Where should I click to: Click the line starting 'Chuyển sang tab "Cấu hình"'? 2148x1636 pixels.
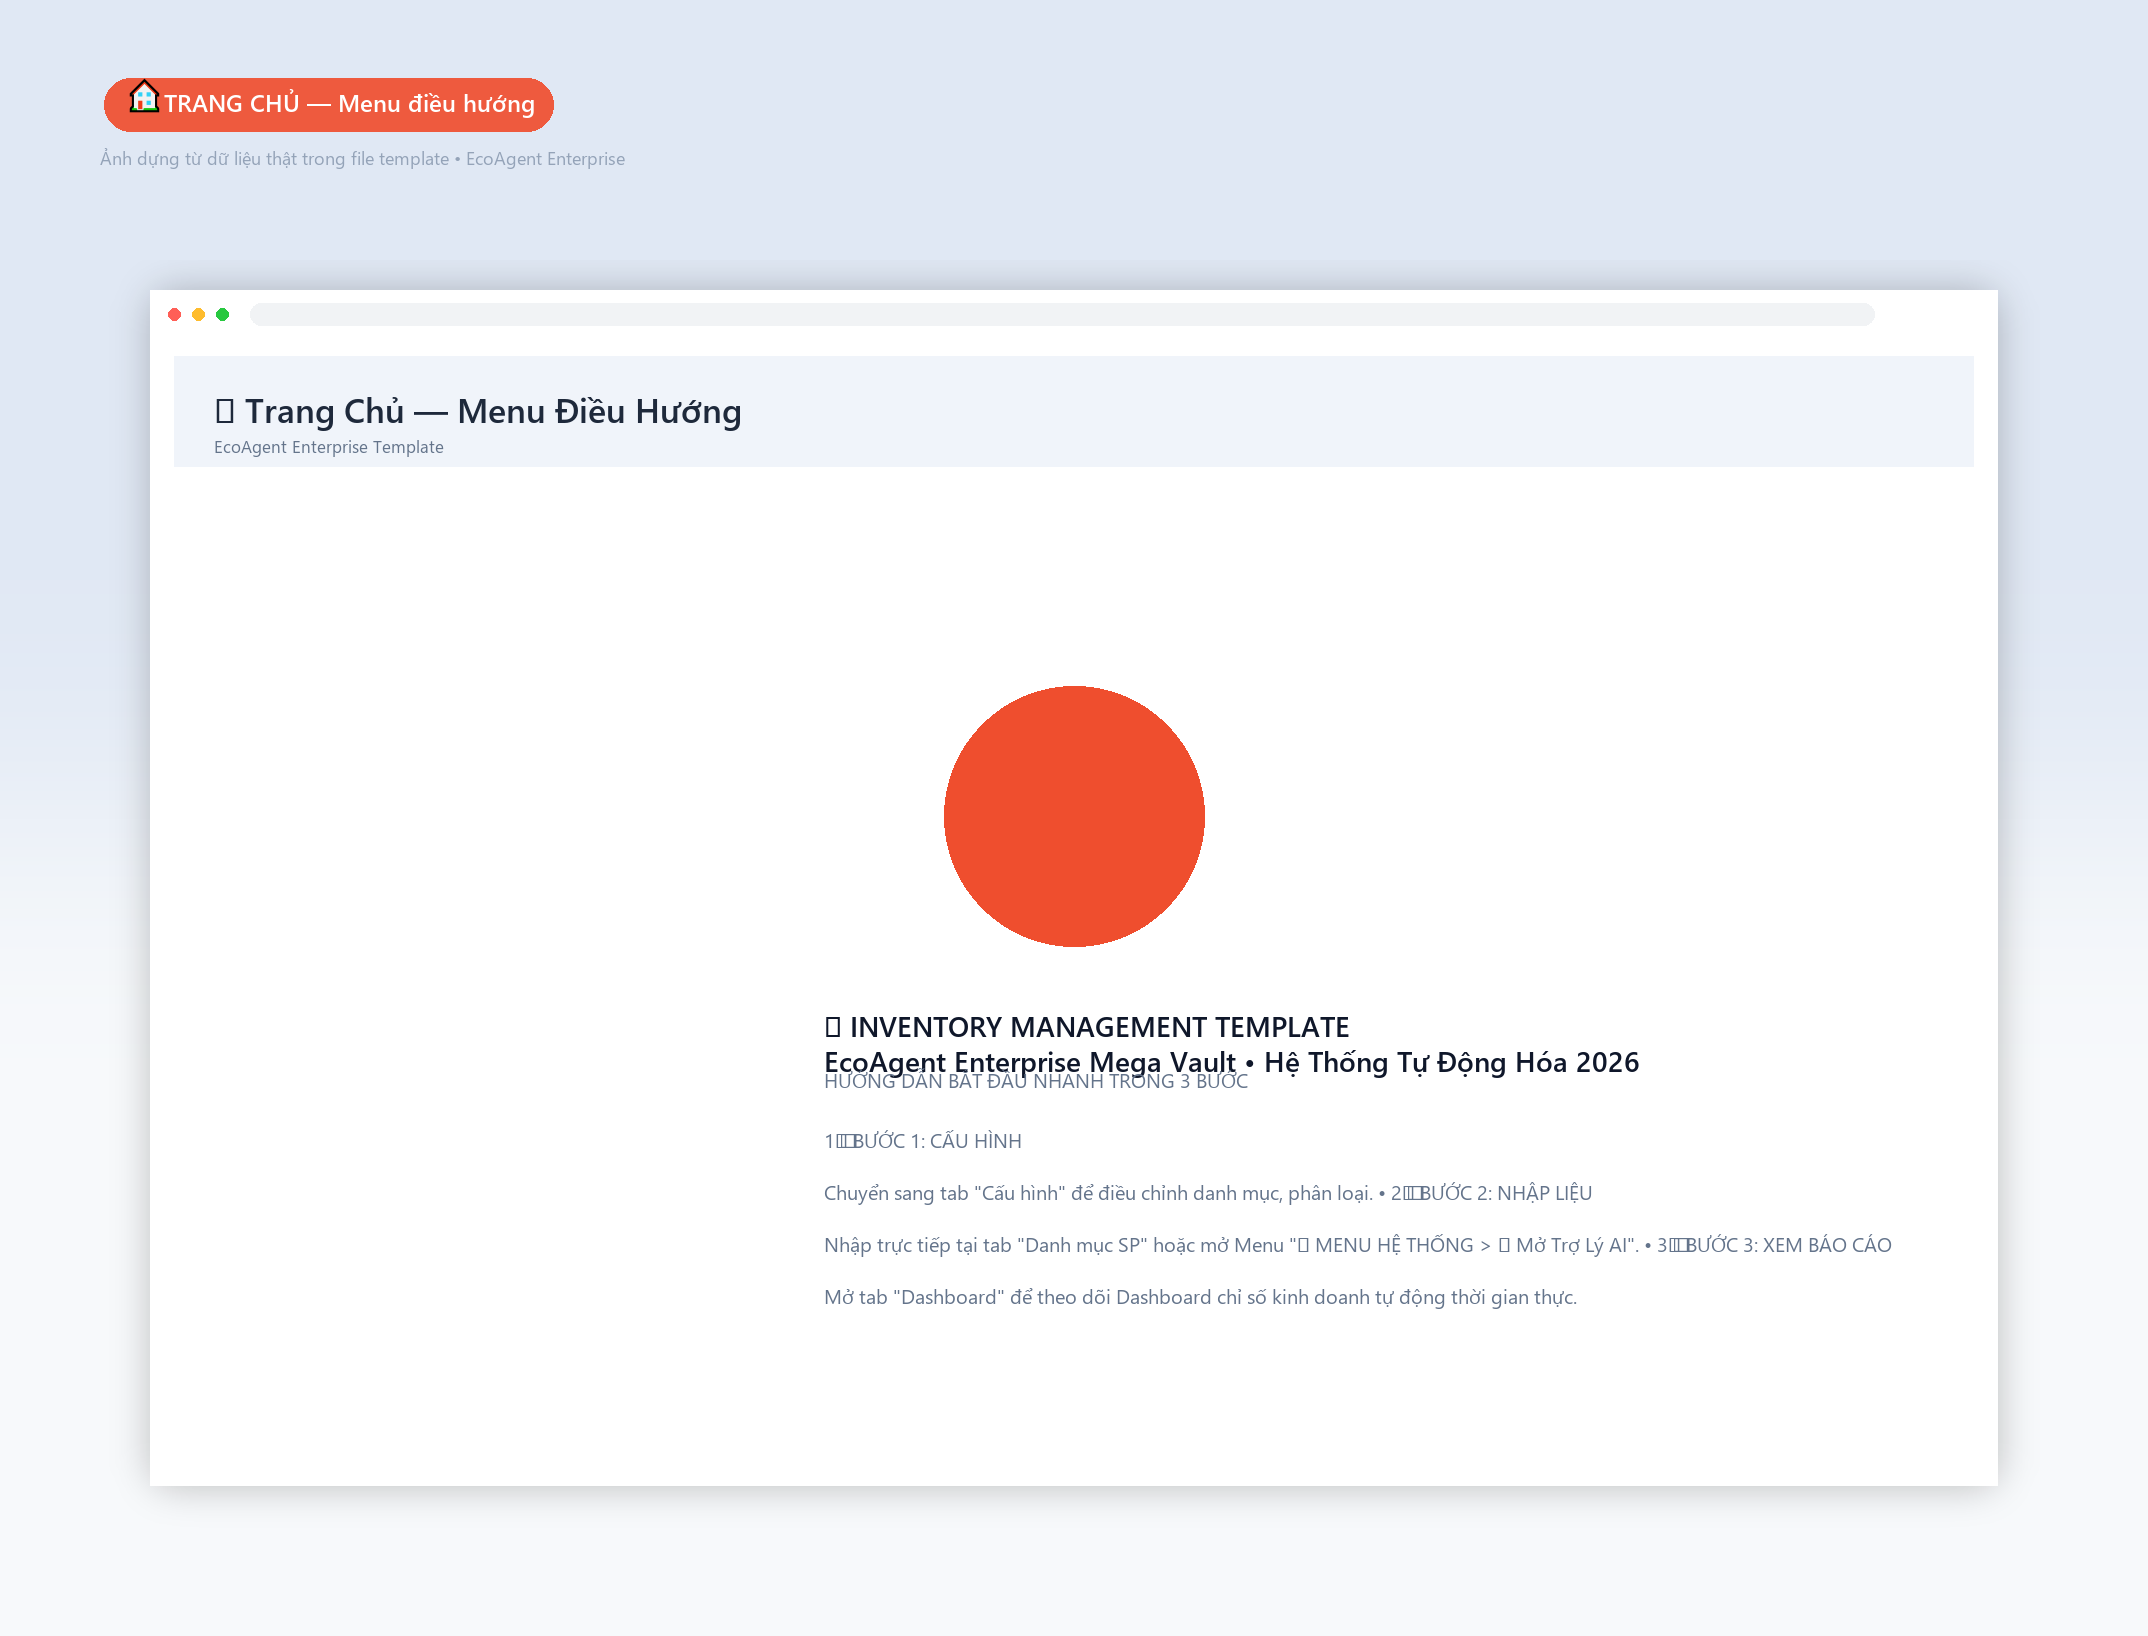point(1208,1193)
